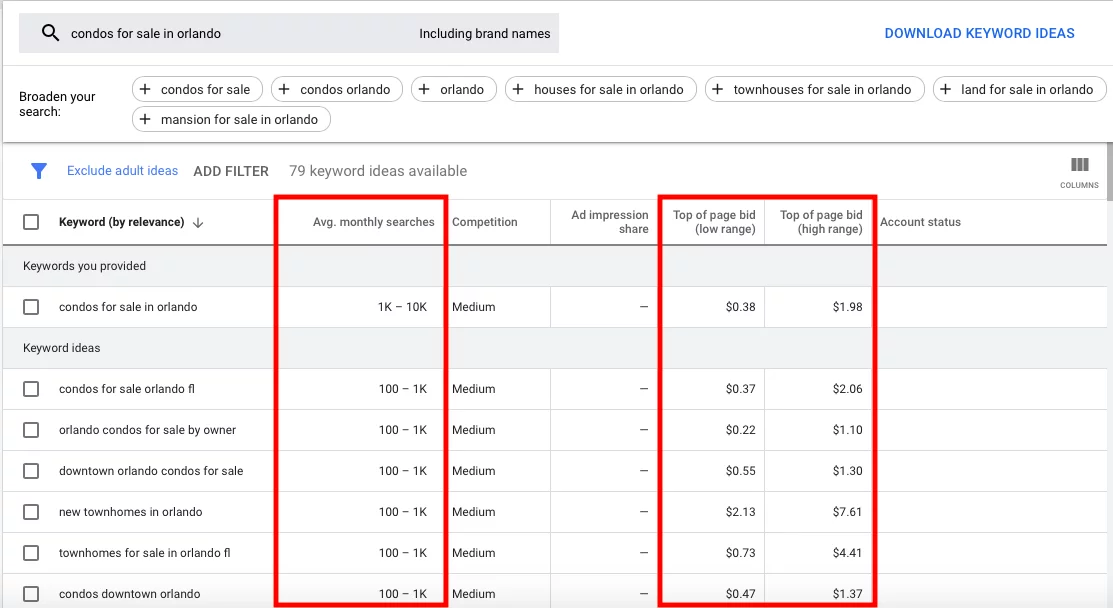Open the COLUMNS settings icon
This screenshot has height=608, width=1113.
[1079, 163]
